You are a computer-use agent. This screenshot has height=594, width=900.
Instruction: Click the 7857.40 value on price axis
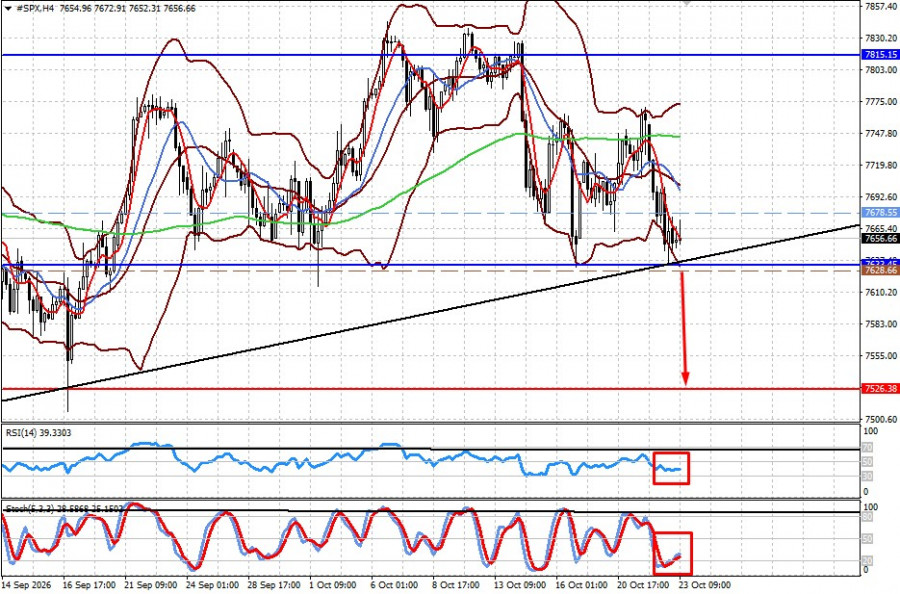(x=881, y=6)
